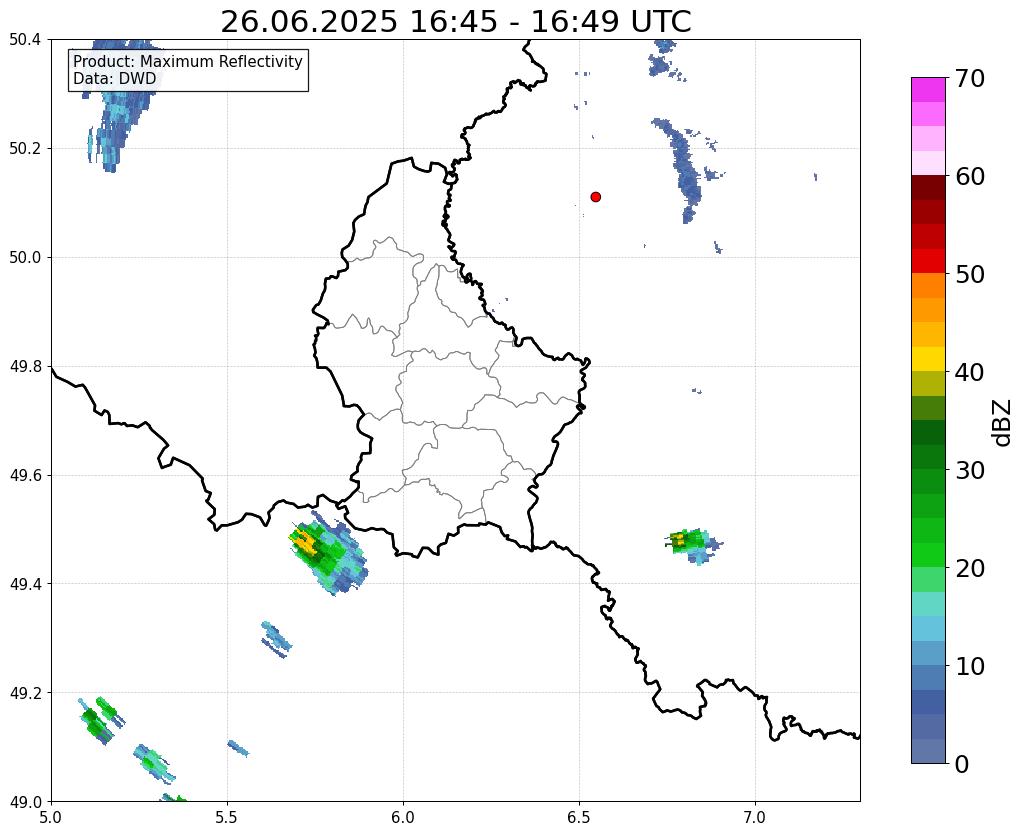Click the red station marker dot
This screenshot has width=1023, height=834.
coord(595,196)
